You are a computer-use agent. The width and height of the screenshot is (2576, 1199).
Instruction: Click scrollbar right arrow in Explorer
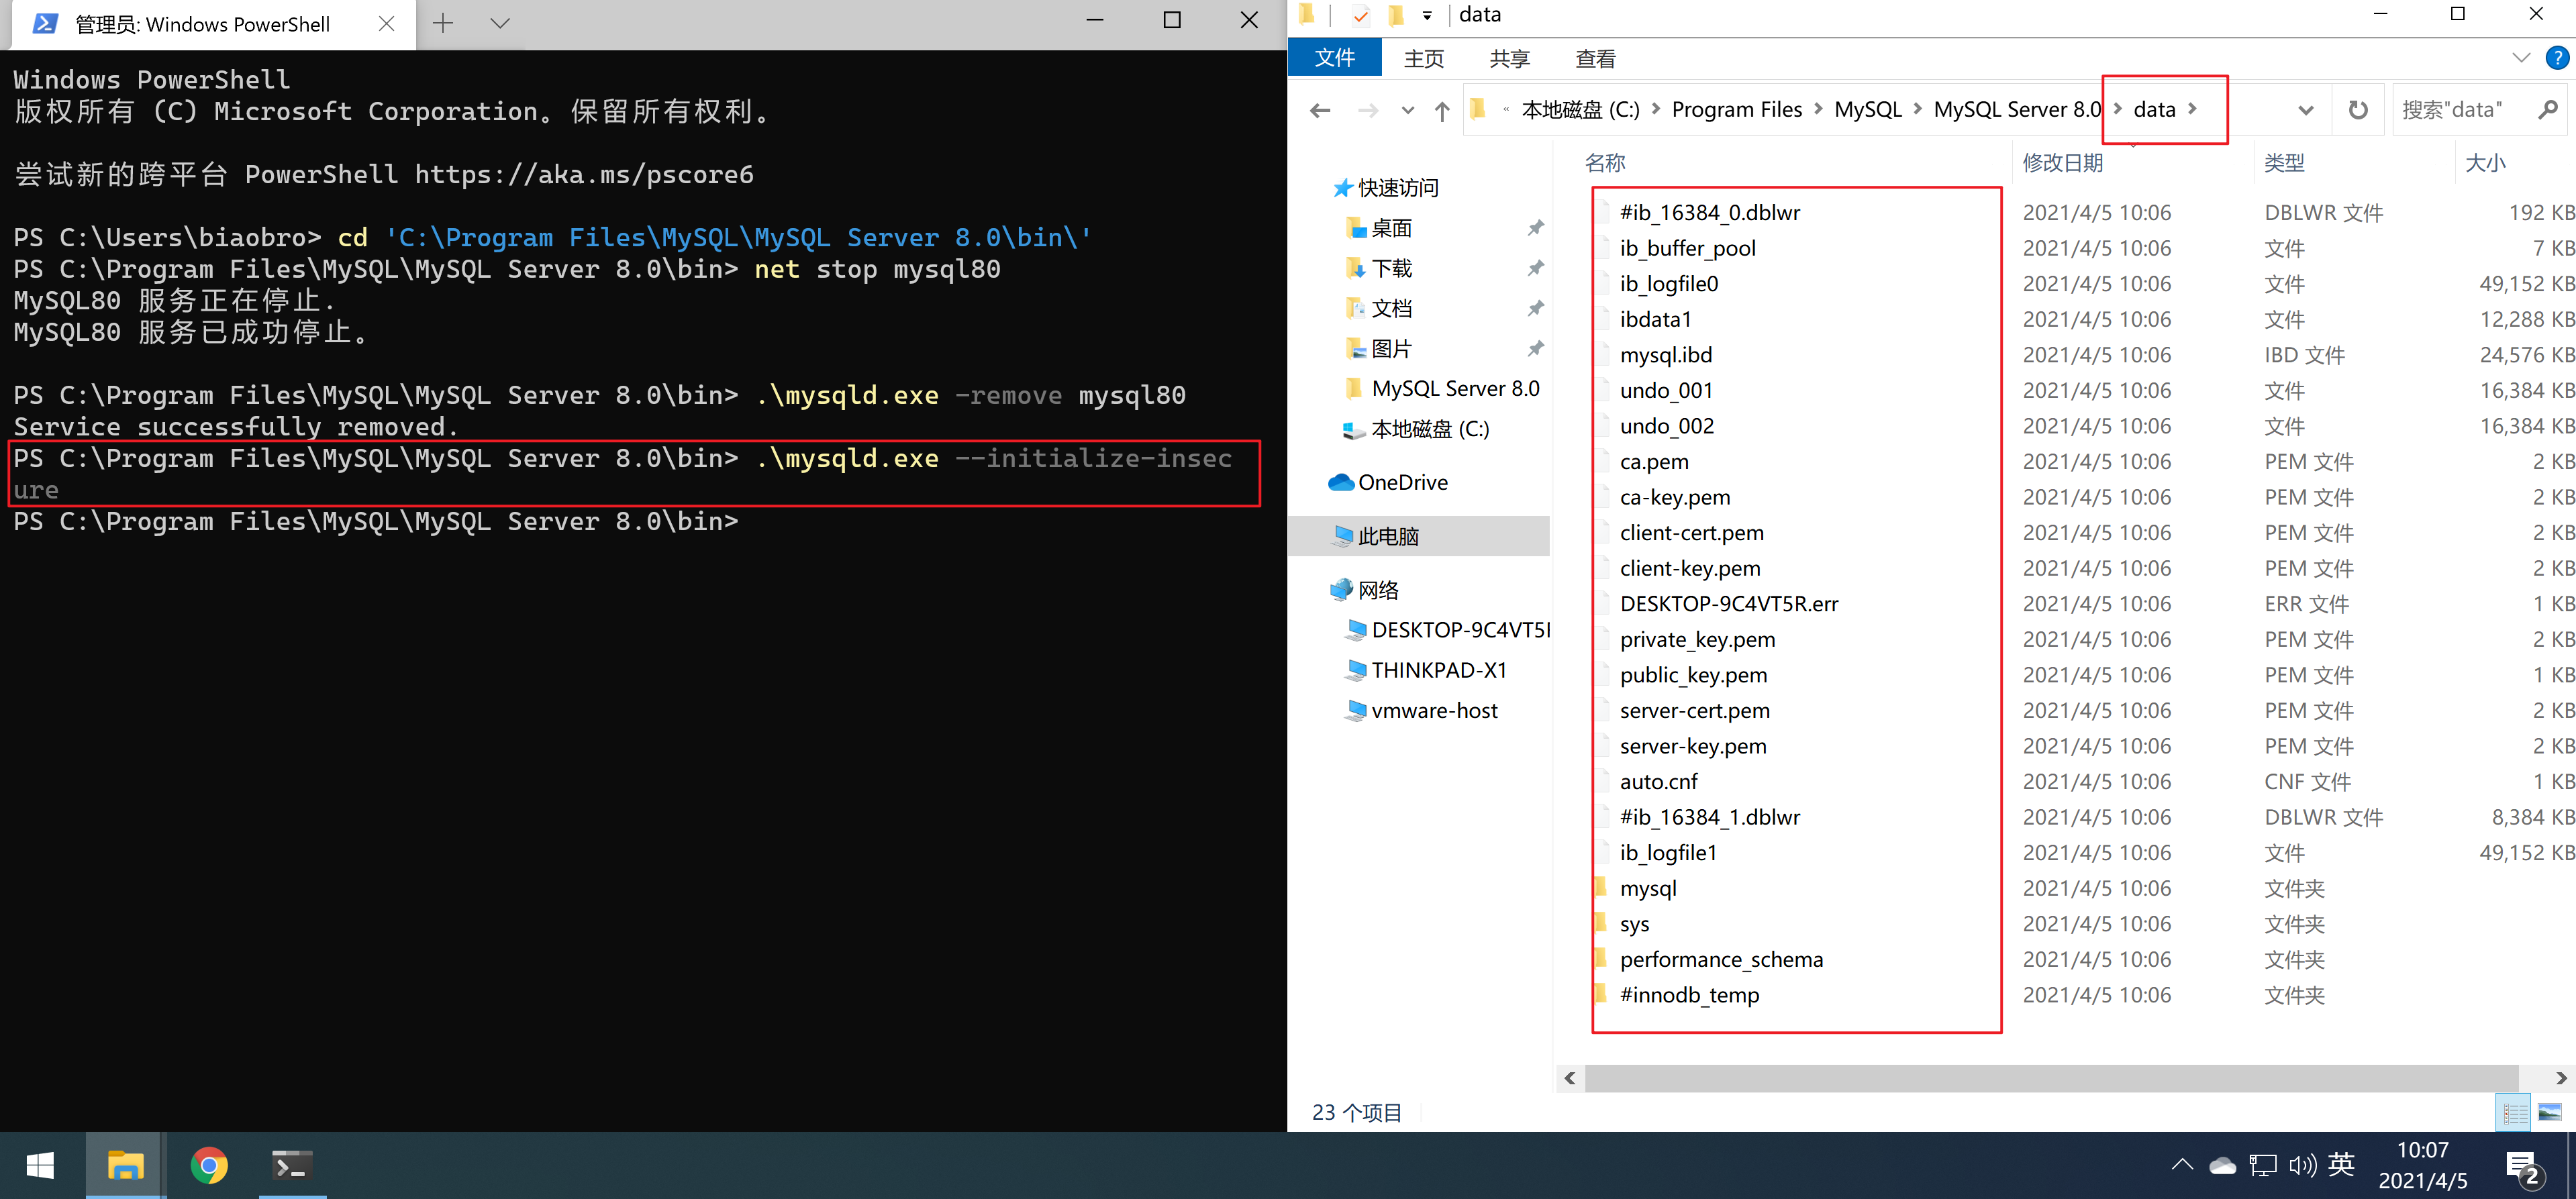click(2560, 1078)
